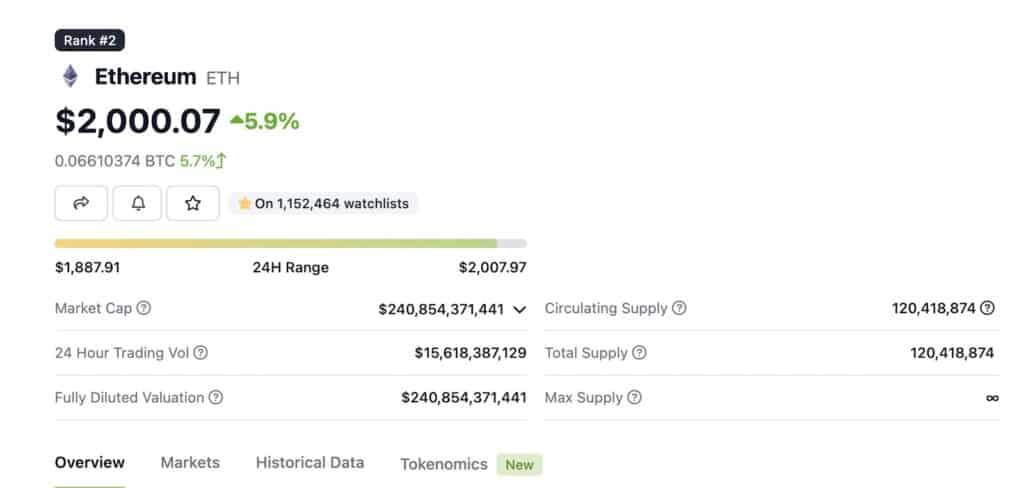Click the bell alert icon button
This screenshot has height=488, width=1024.
coord(137,203)
